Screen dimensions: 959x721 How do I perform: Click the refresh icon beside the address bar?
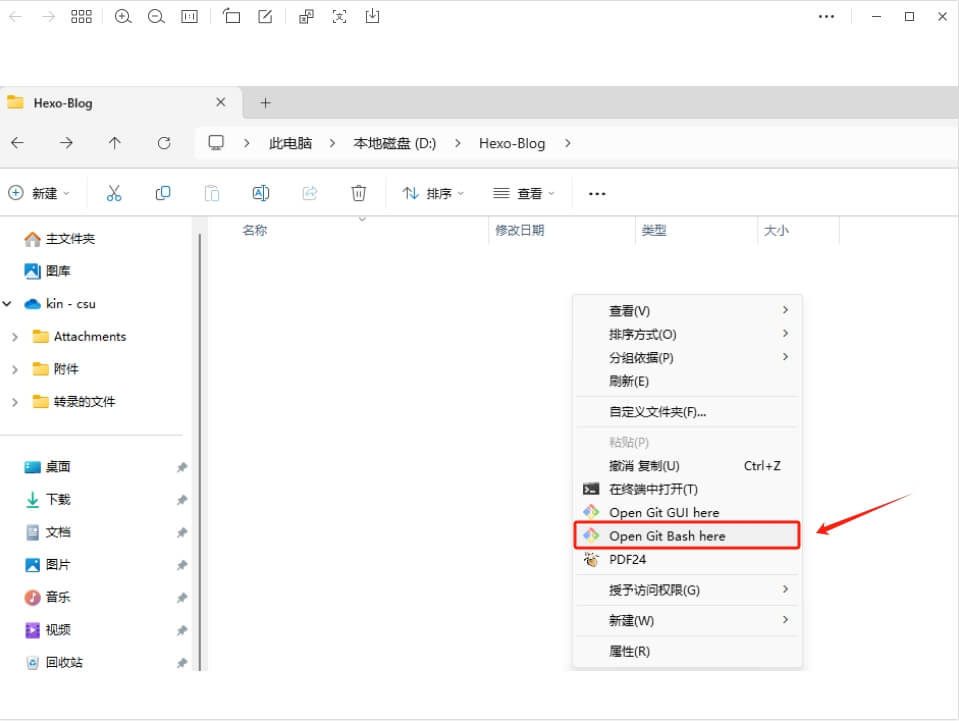[164, 143]
